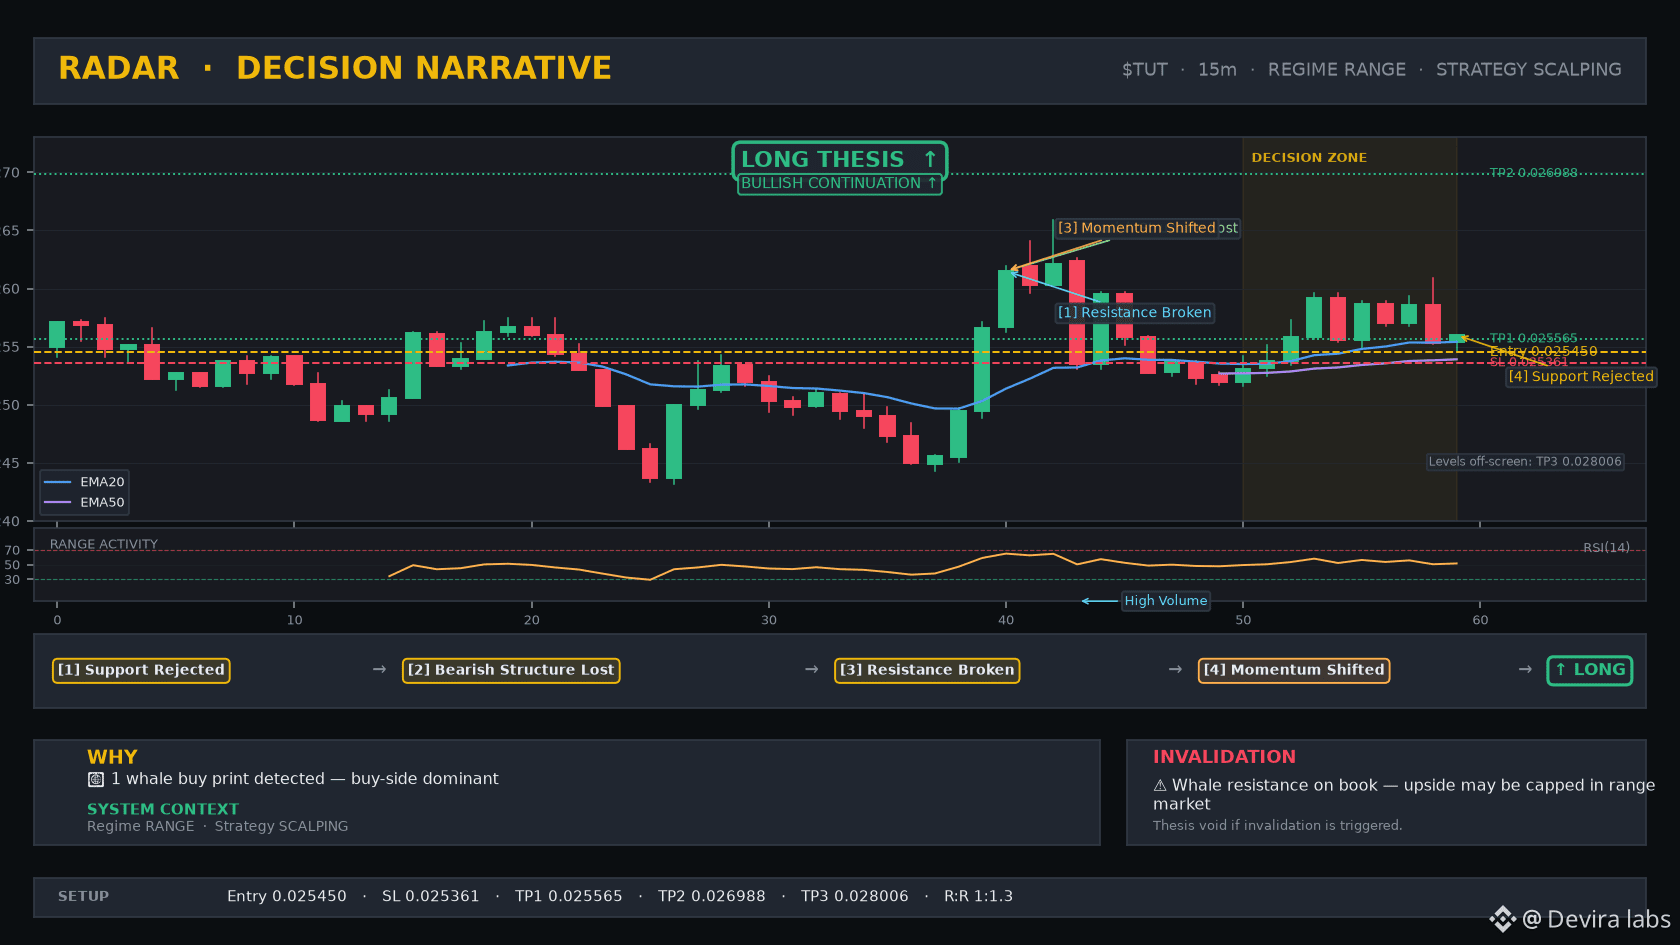Select the green LONG outcome button
The image size is (1680, 945).
click(x=1589, y=670)
